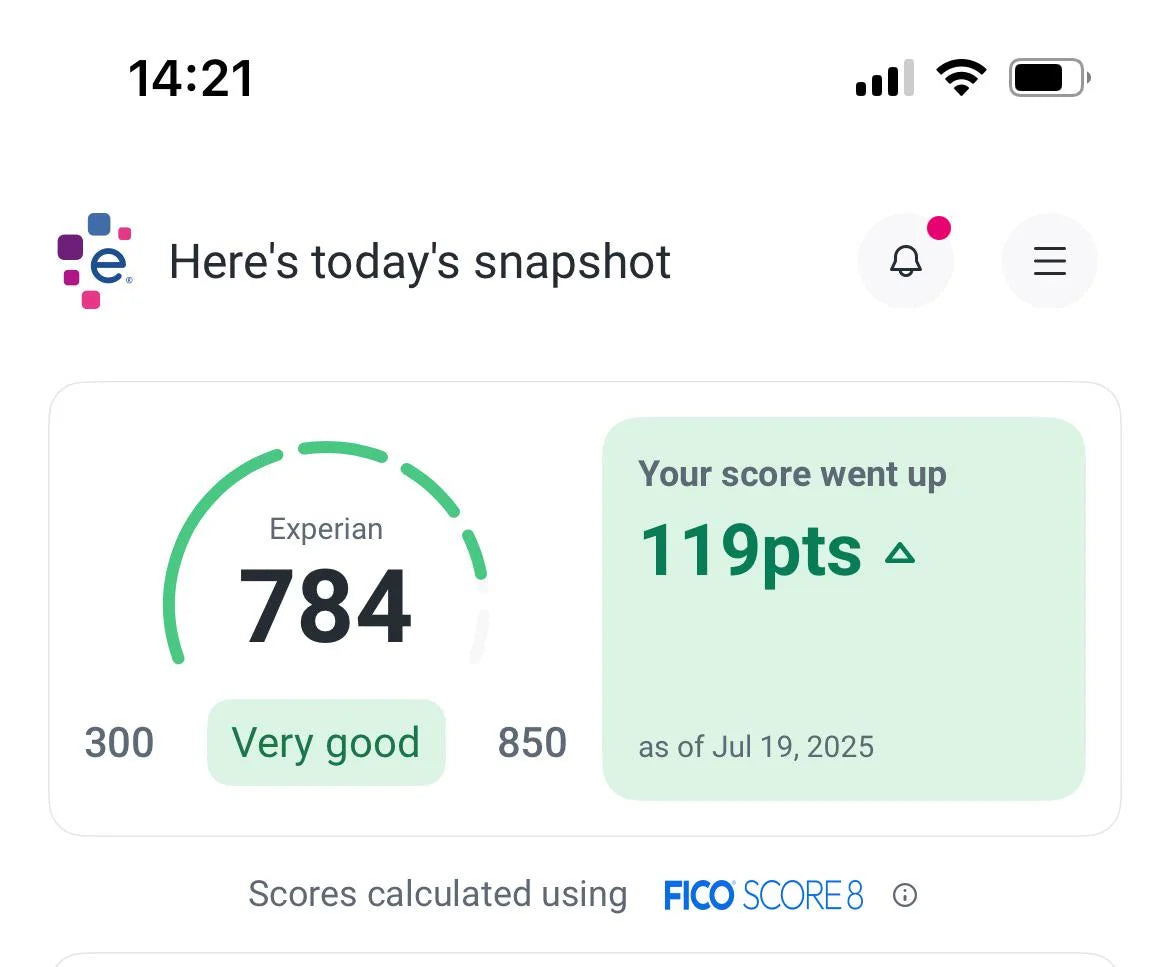Screen dimensions: 1170x967
Task: Tap the "as of Jul 19, 2025" date
Action: [756, 747]
